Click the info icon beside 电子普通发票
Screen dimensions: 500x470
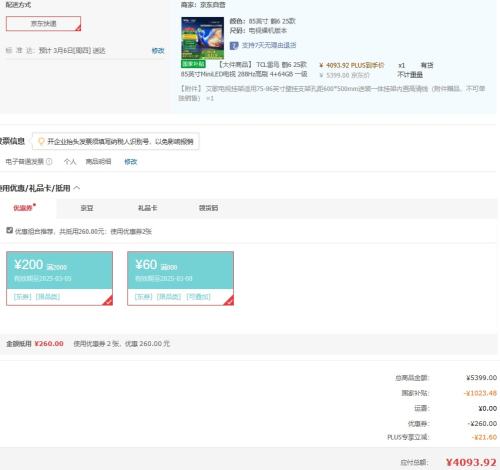tap(49, 162)
